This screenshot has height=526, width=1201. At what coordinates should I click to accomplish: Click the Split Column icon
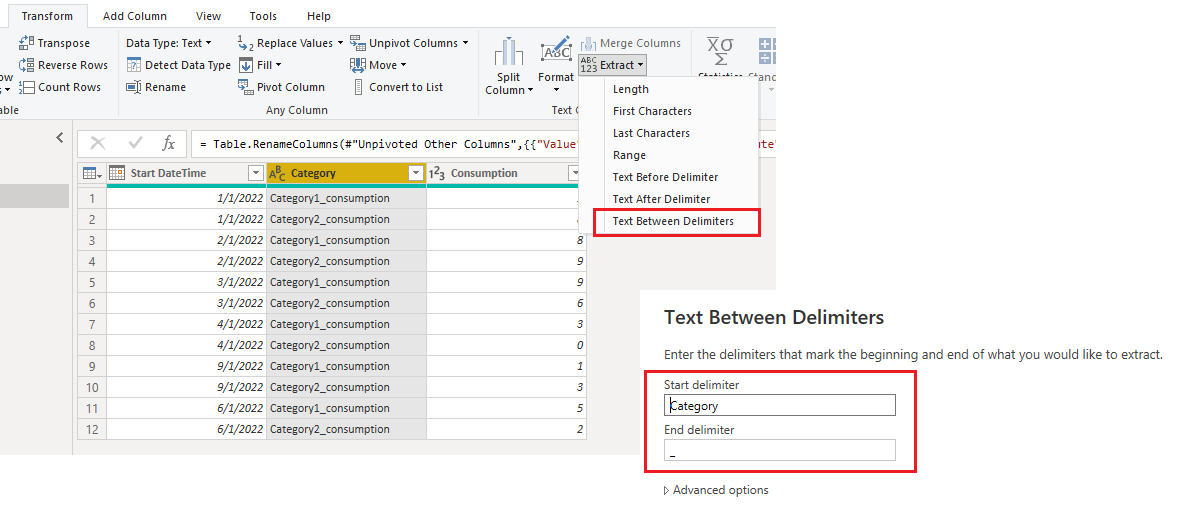click(509, 53)
